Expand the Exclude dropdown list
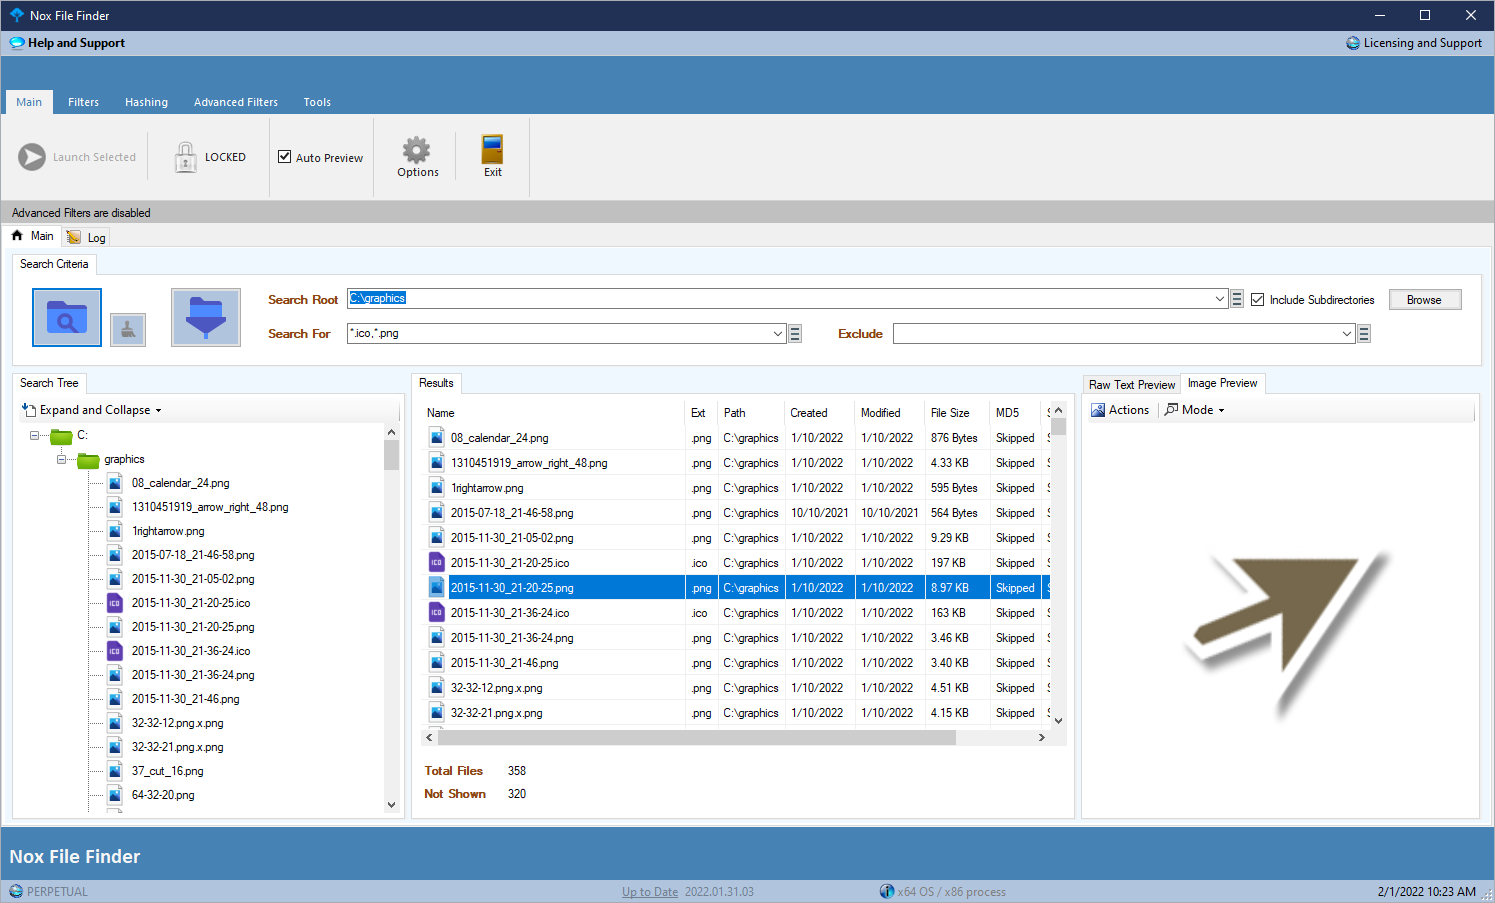Viewport: 1495px width, 903px height. pos(1346,334)
